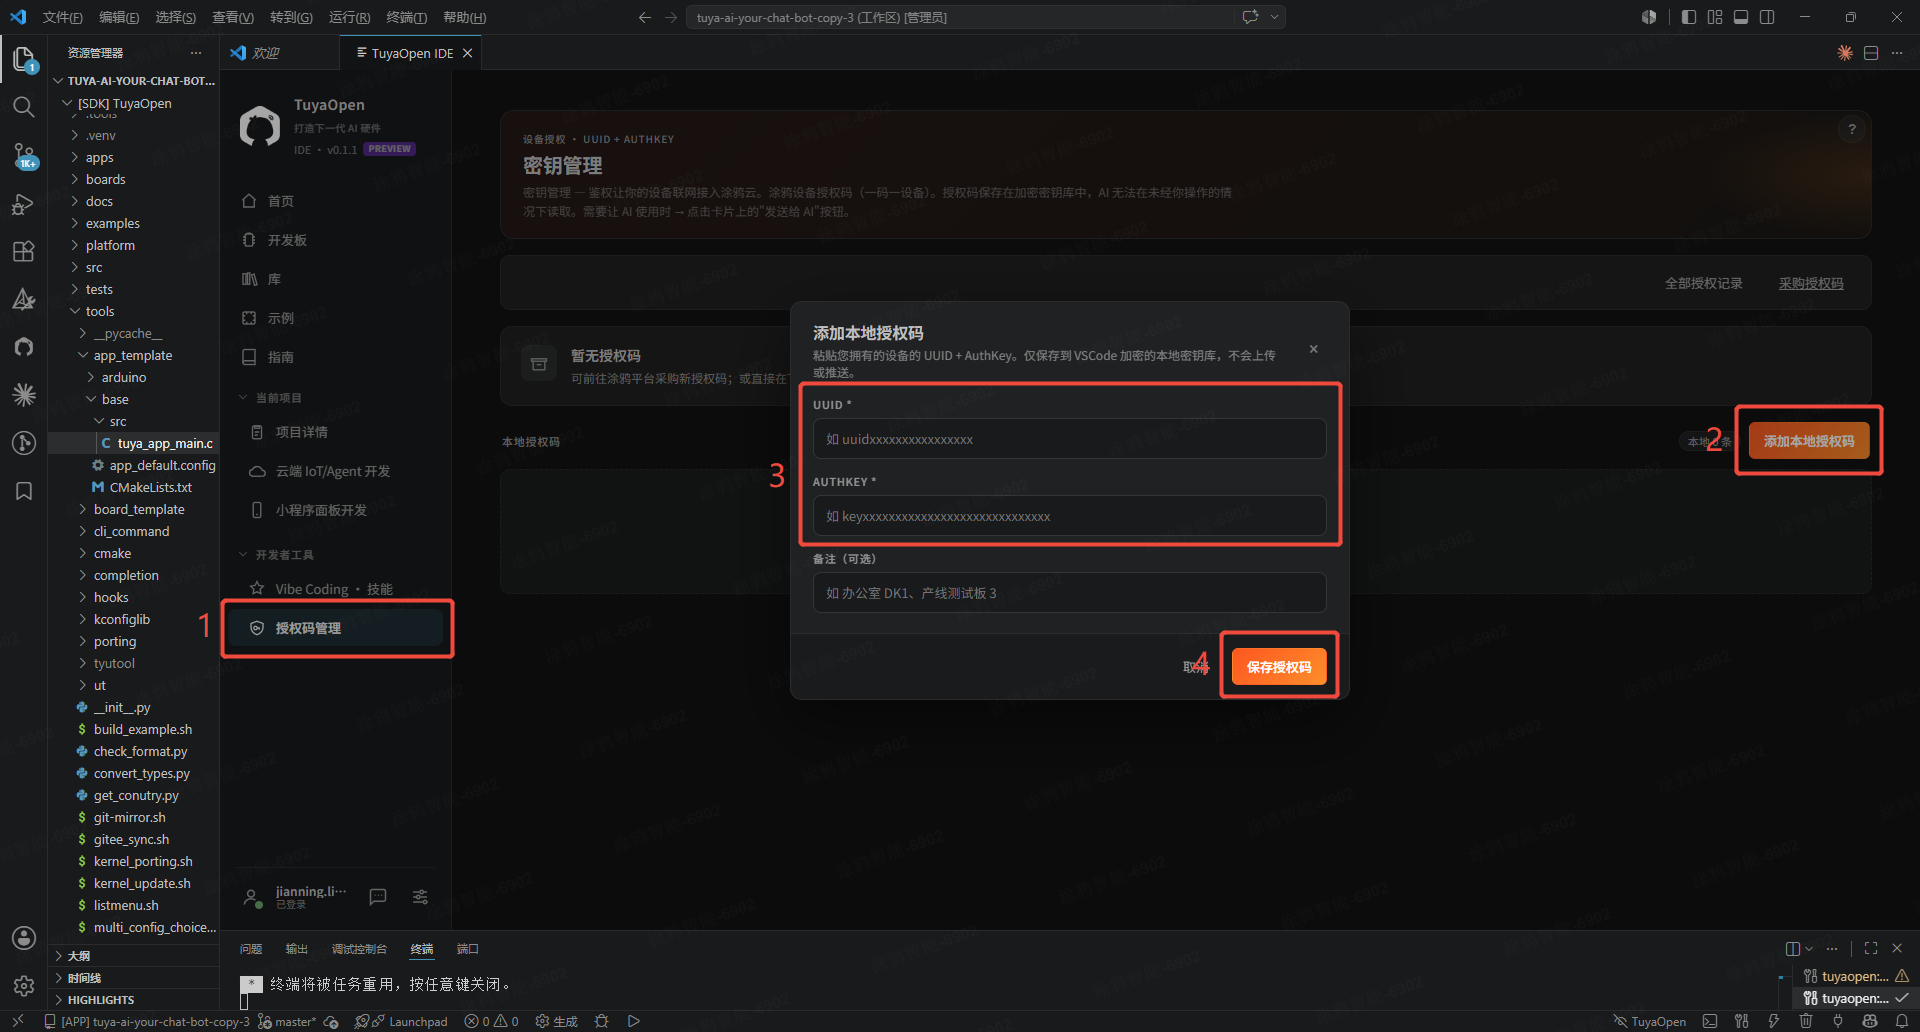Open the Search view in activity bar
Screen dimensions: 1920x1032
[x=24, y=107]
